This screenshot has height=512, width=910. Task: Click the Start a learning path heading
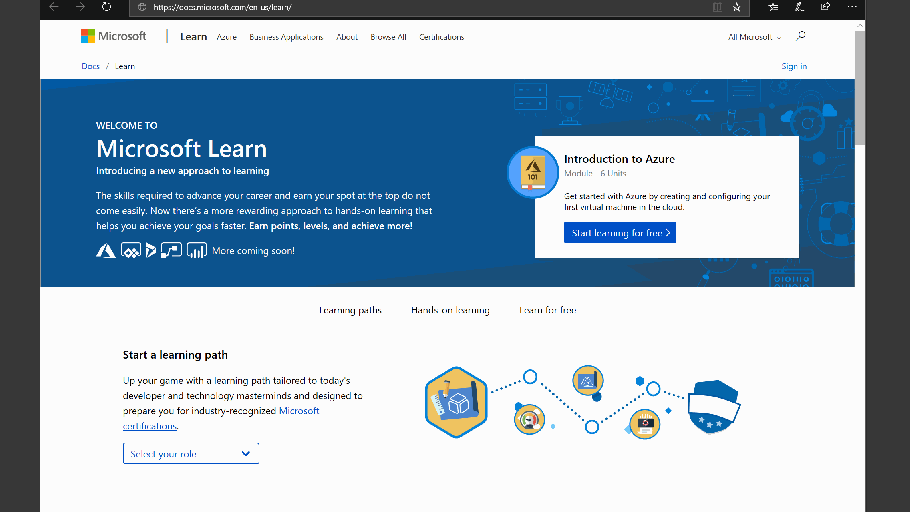point(175,355)
